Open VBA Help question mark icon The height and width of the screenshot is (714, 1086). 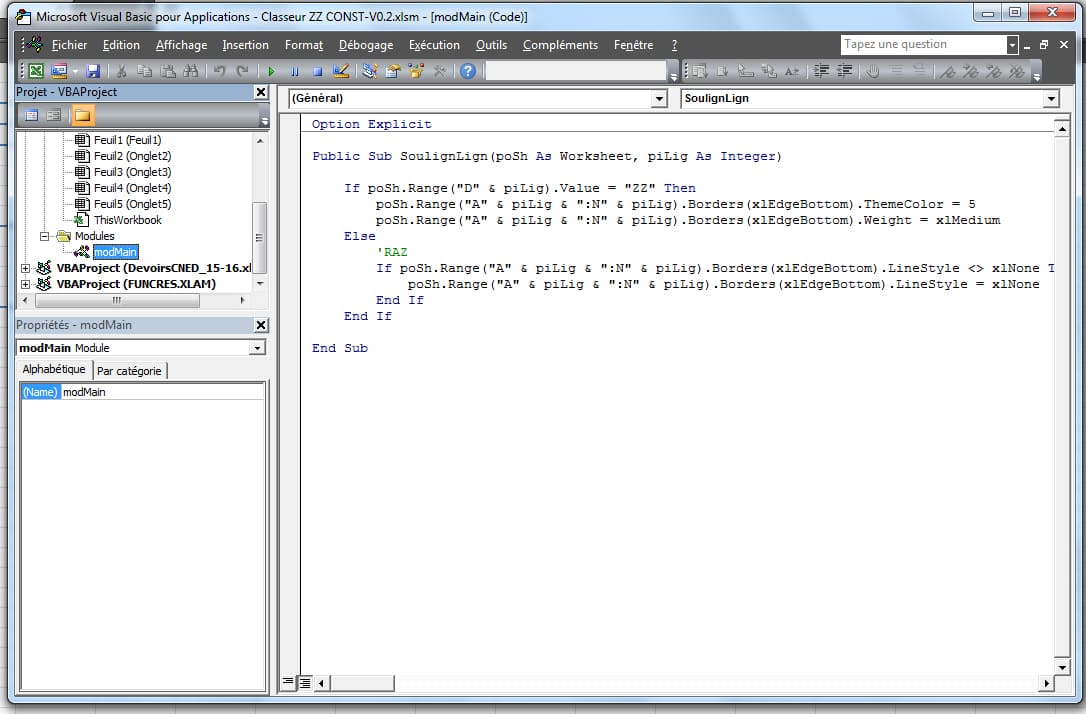point(467,71)
